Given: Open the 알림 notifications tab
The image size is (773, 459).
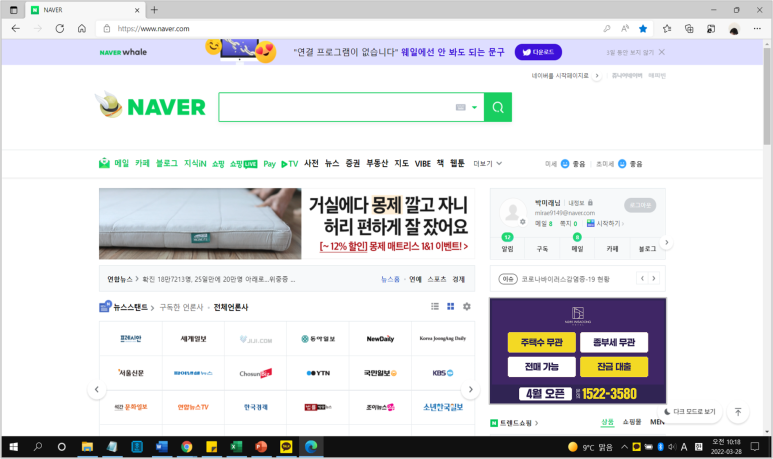Looking at the screenshot, I should (x=507, y=248).
